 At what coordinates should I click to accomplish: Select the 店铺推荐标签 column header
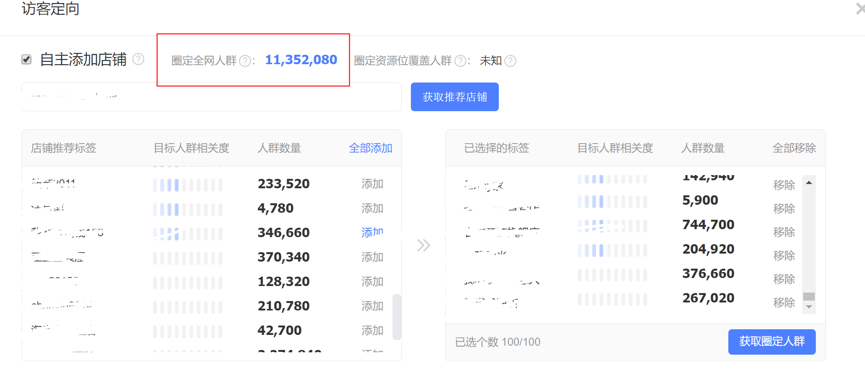click(x=63, y=148)
